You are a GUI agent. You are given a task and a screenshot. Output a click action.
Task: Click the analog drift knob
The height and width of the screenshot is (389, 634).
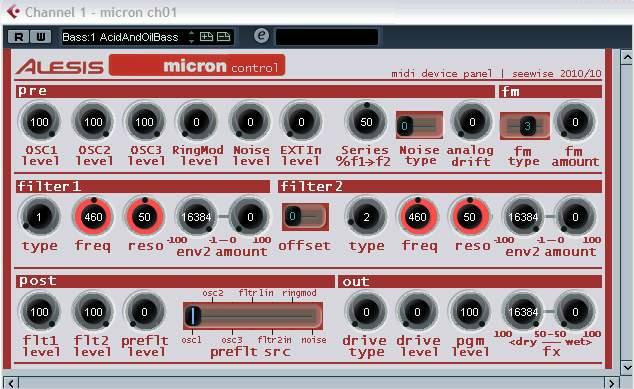pyautogui.click(x=472, y=122)
